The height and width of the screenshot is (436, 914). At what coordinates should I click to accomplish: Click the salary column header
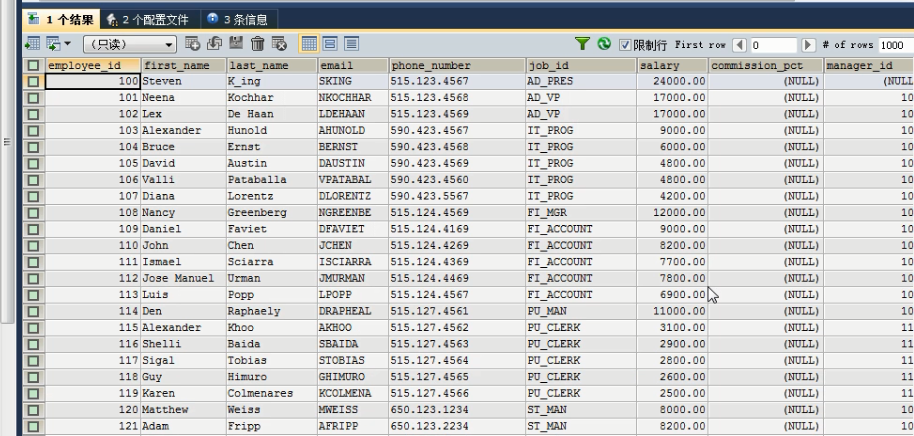673,65
